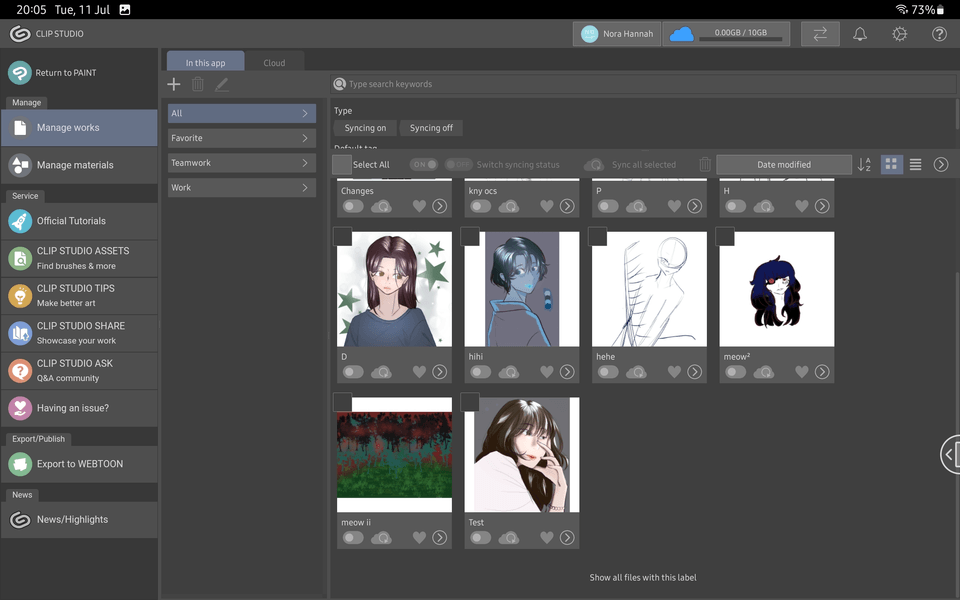
Task: Favorite the work named meow²
Action: click(x=801, y=372)
